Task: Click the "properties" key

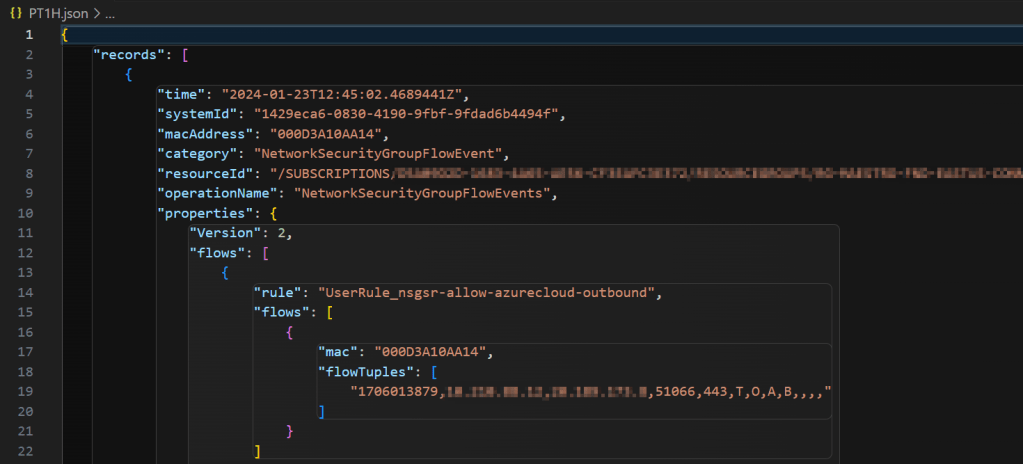Action: [202, 213]
